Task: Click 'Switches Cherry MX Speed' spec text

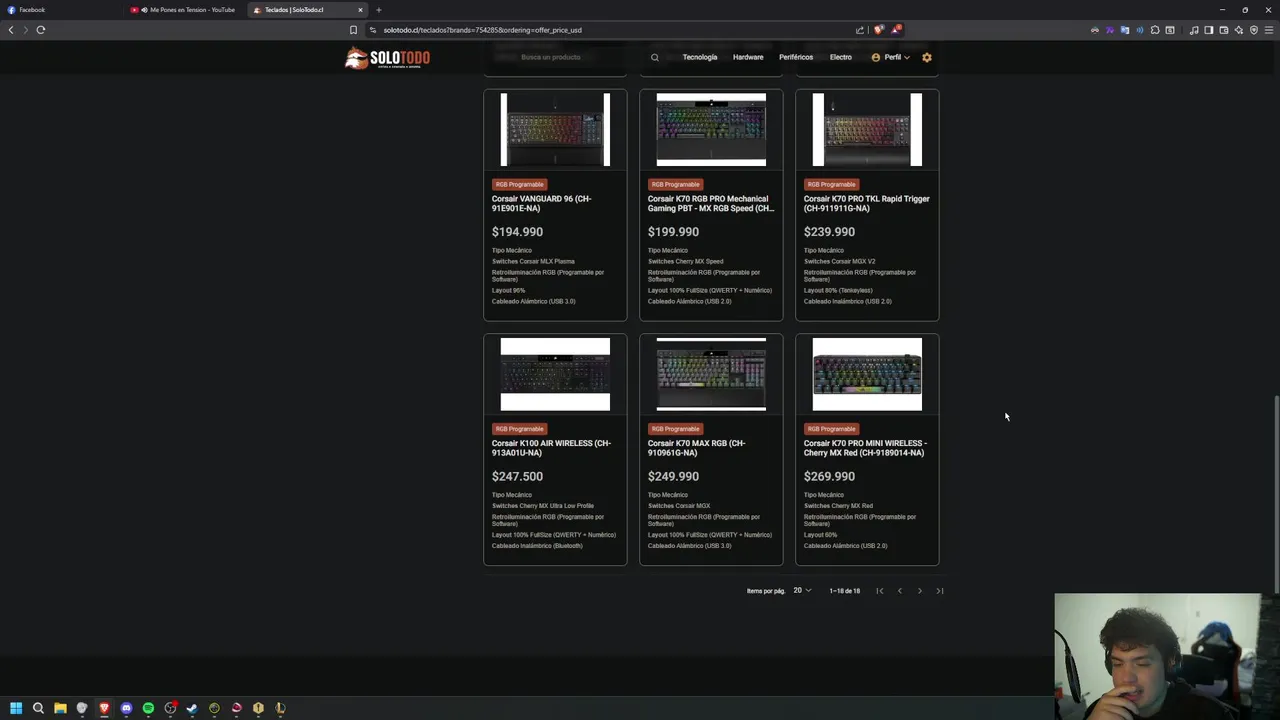Action: click(x=685, y=261)
